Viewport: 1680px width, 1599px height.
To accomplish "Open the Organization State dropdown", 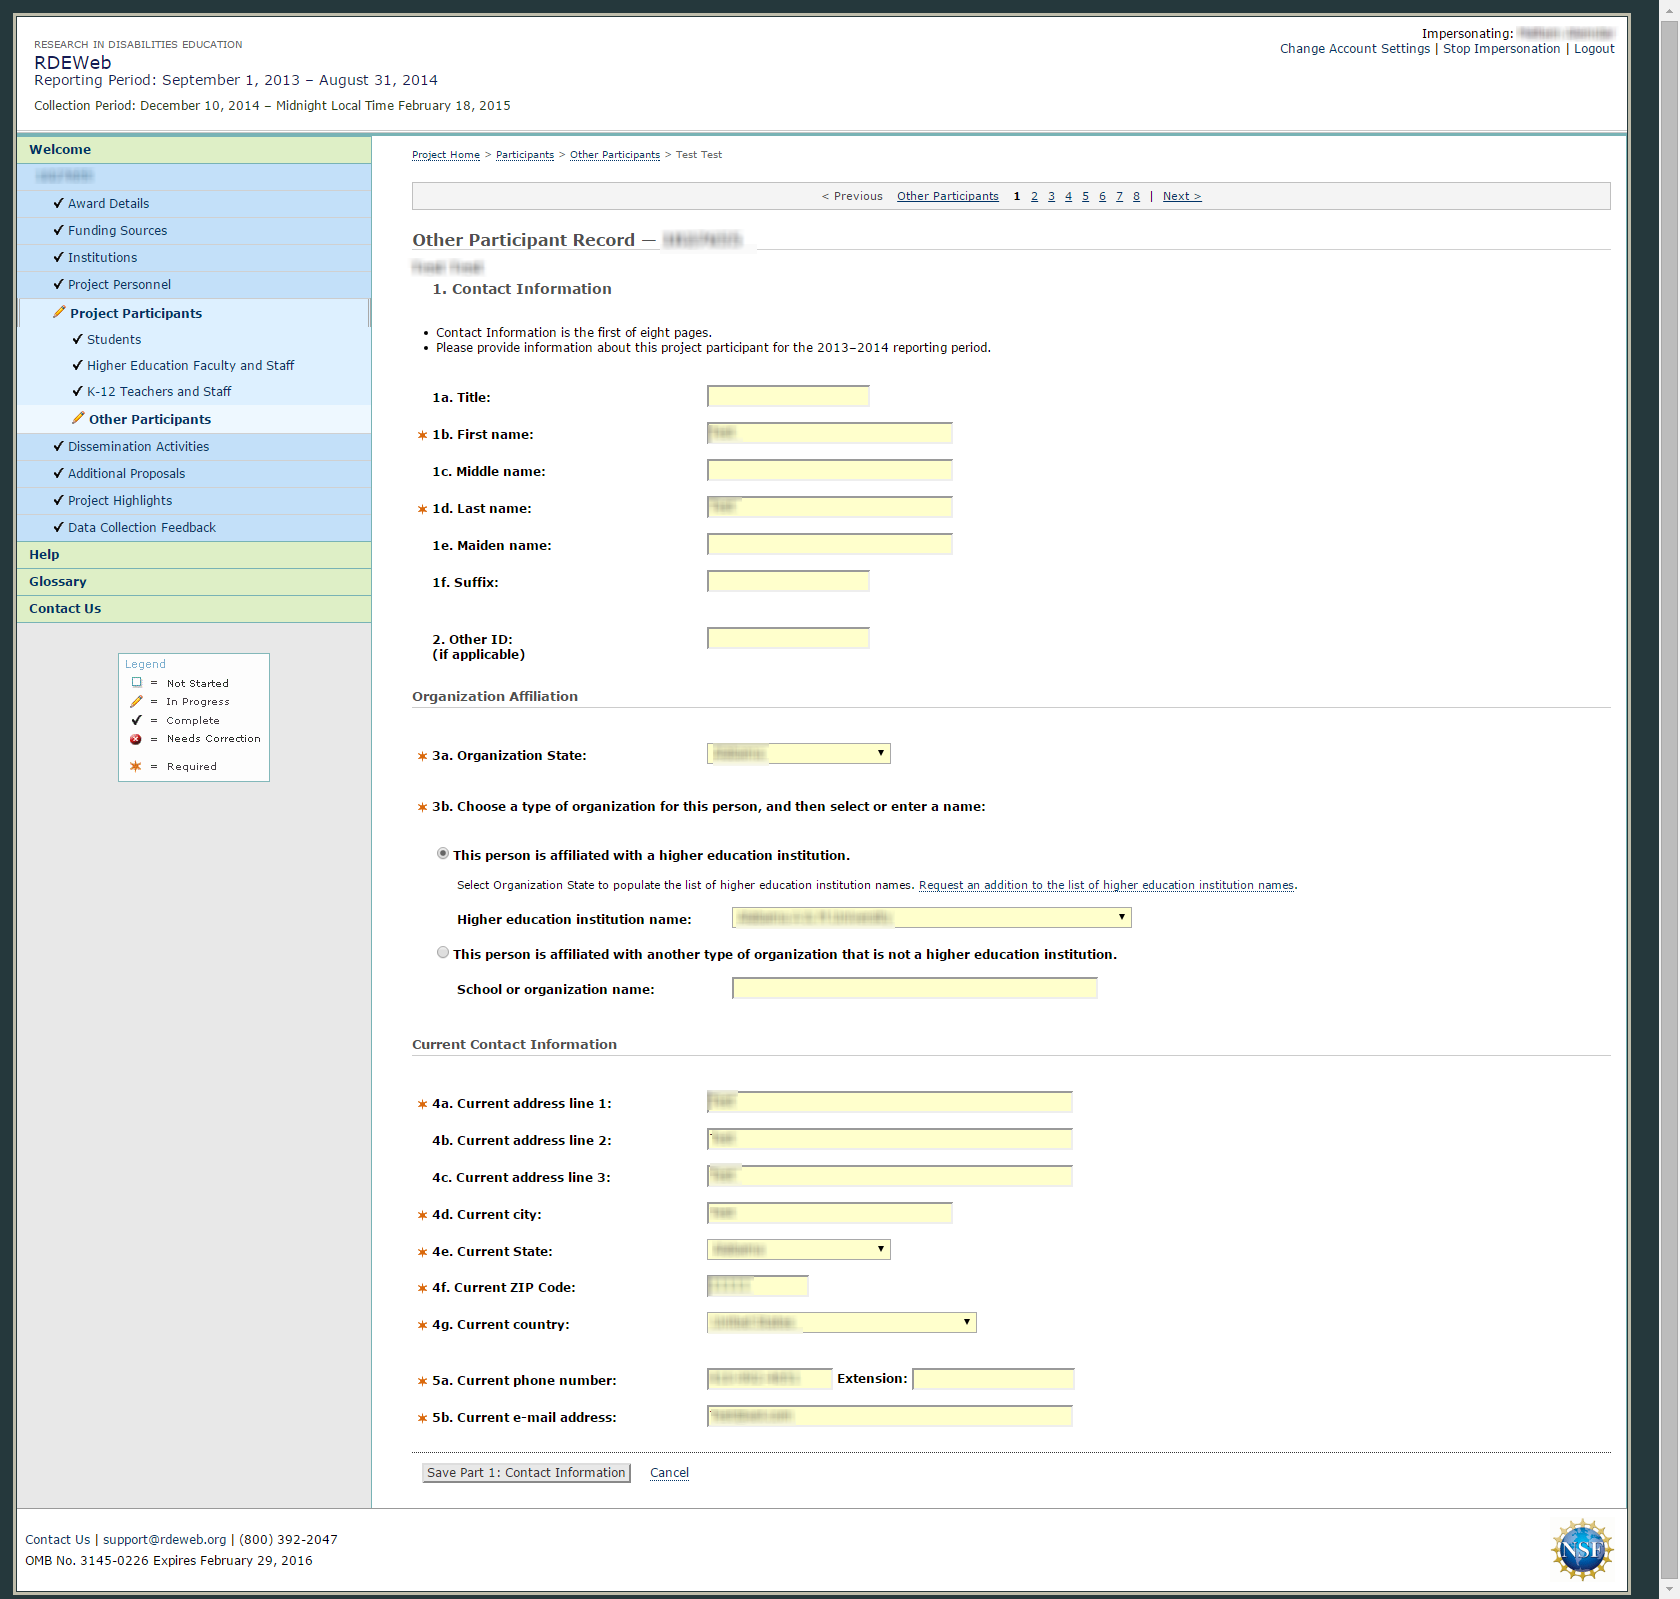I will pyautogui.click(x=798, y=754).
